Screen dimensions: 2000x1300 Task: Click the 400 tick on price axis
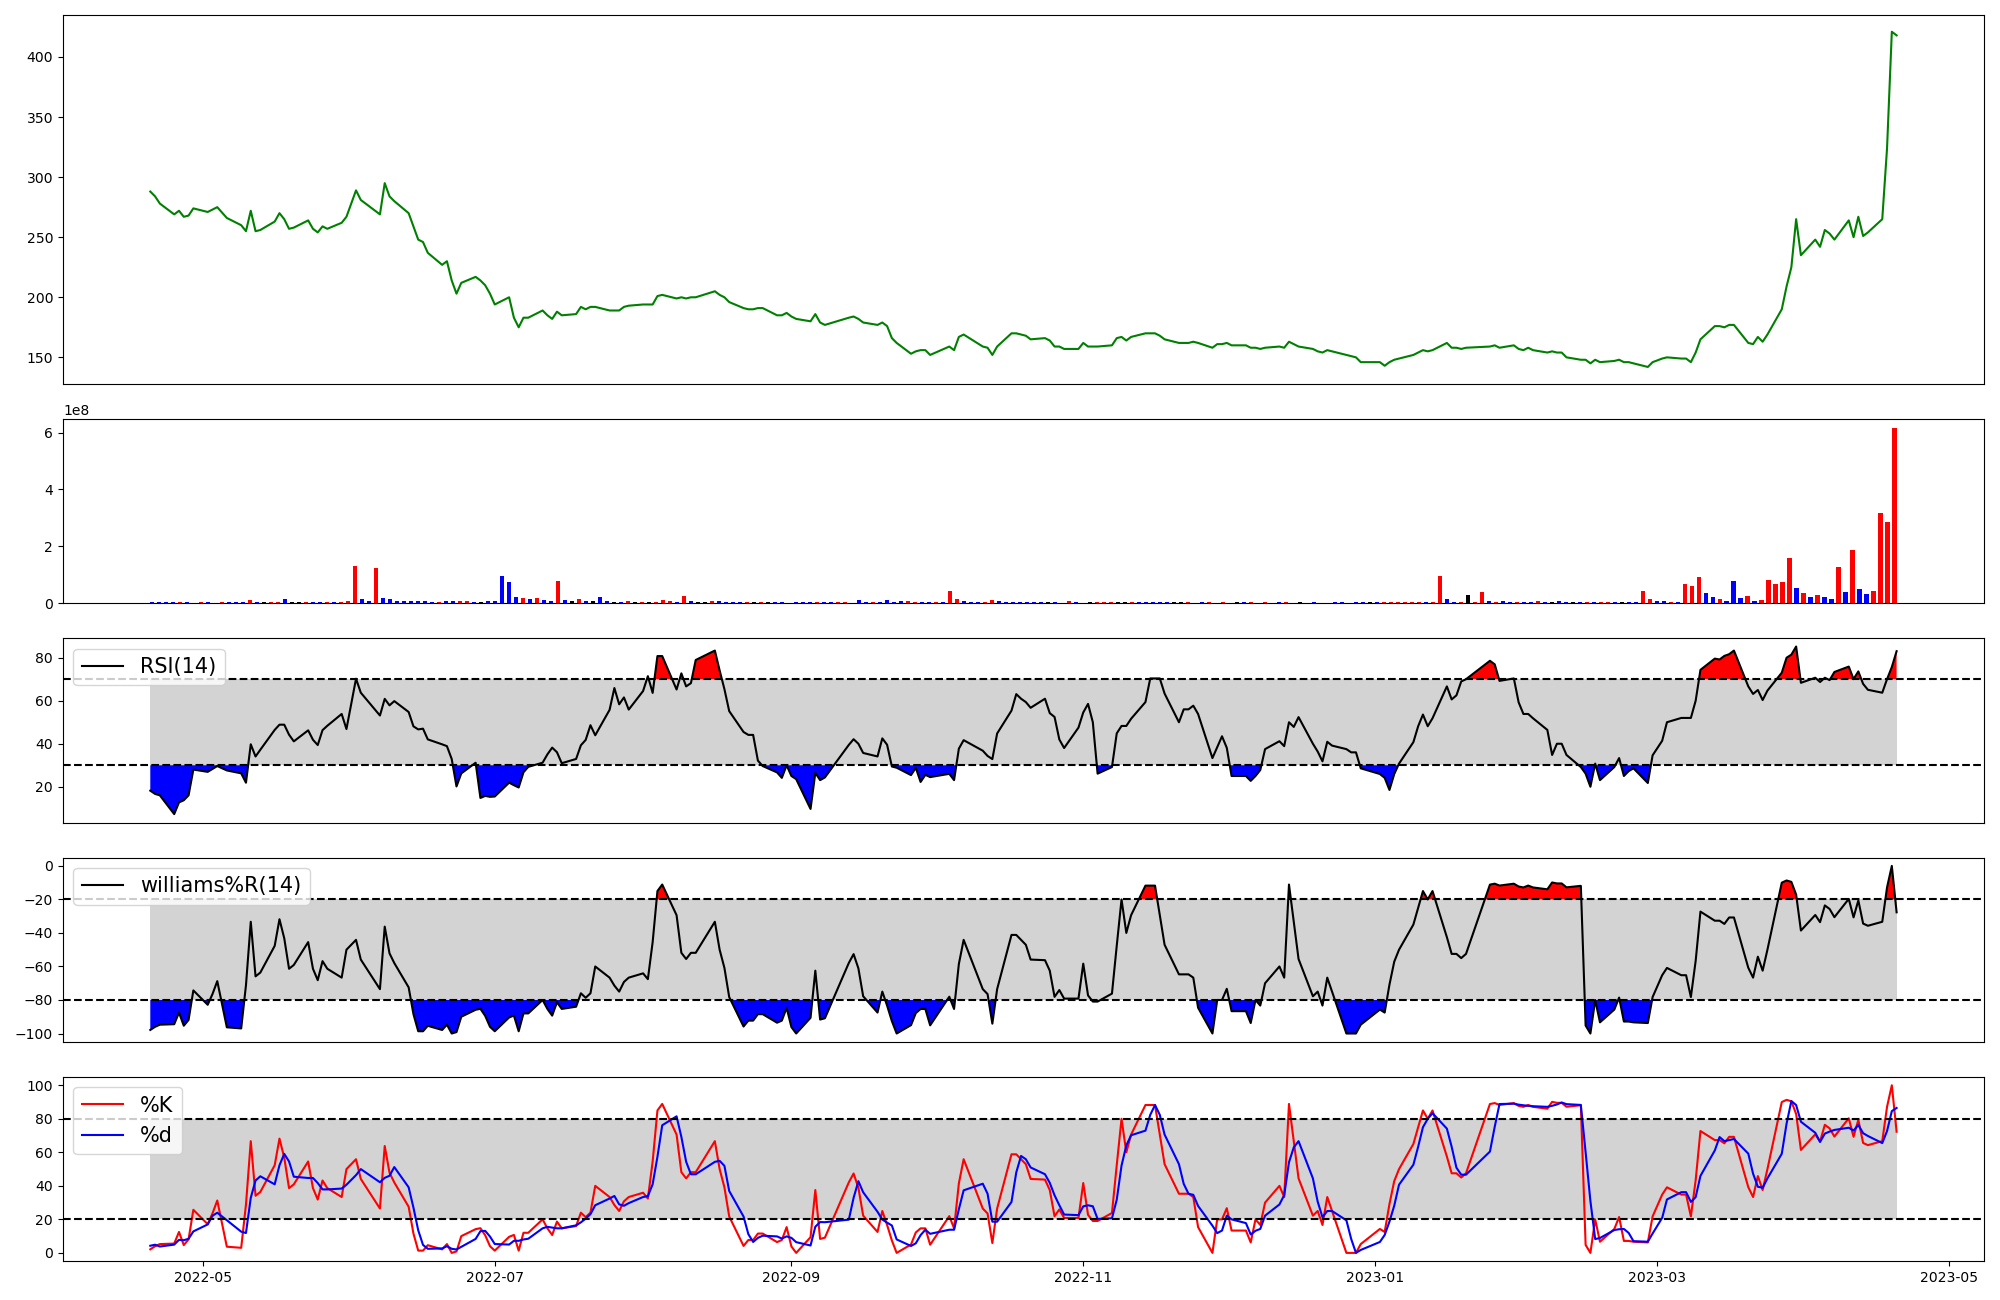pos(40,58)
